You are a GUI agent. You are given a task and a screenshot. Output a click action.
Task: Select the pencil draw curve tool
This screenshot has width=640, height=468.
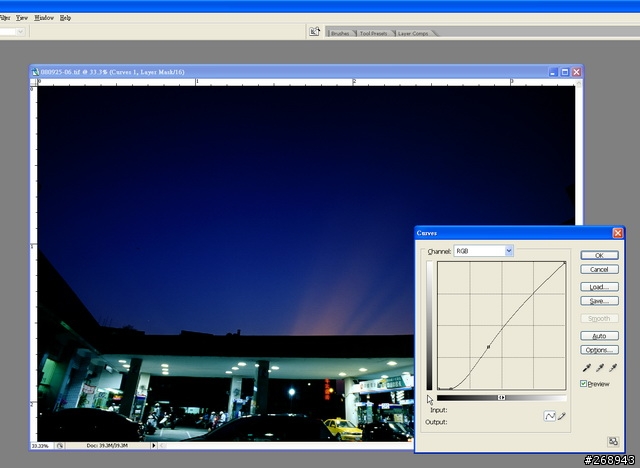(x=562, y=416)
